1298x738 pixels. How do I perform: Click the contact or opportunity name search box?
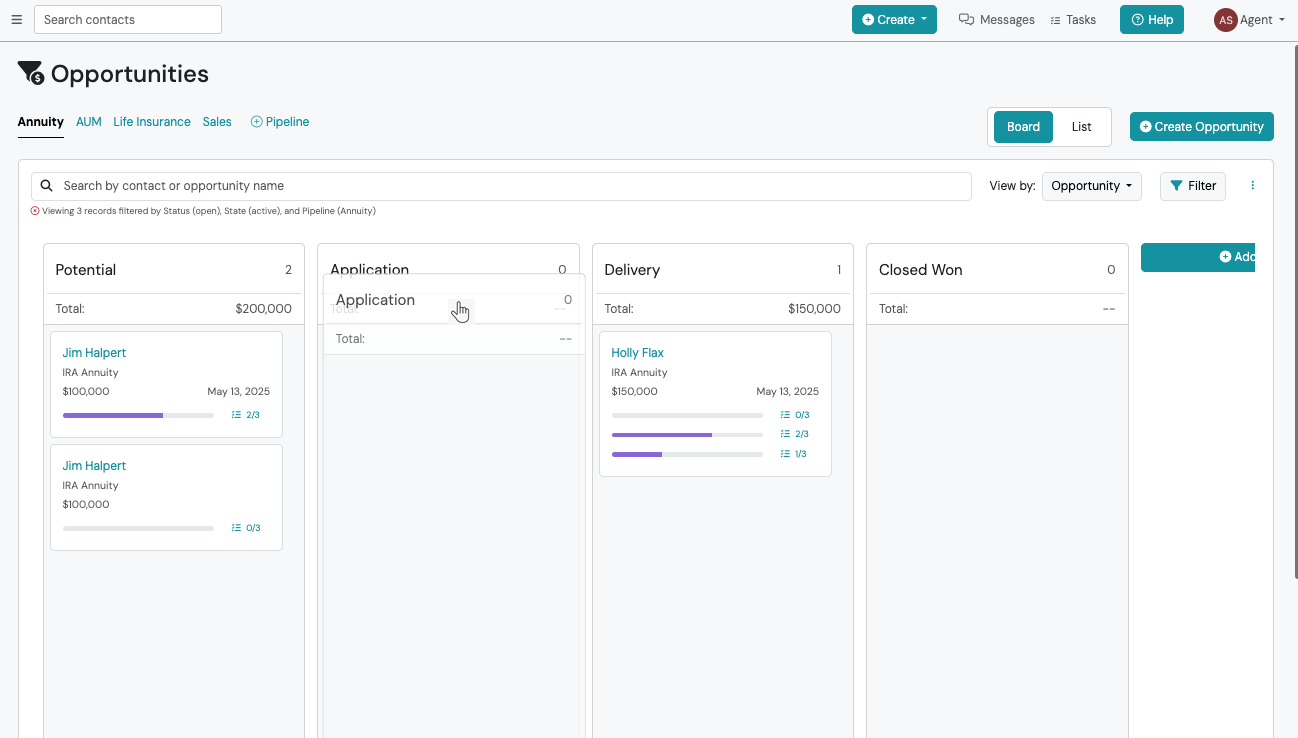(501, 186)
